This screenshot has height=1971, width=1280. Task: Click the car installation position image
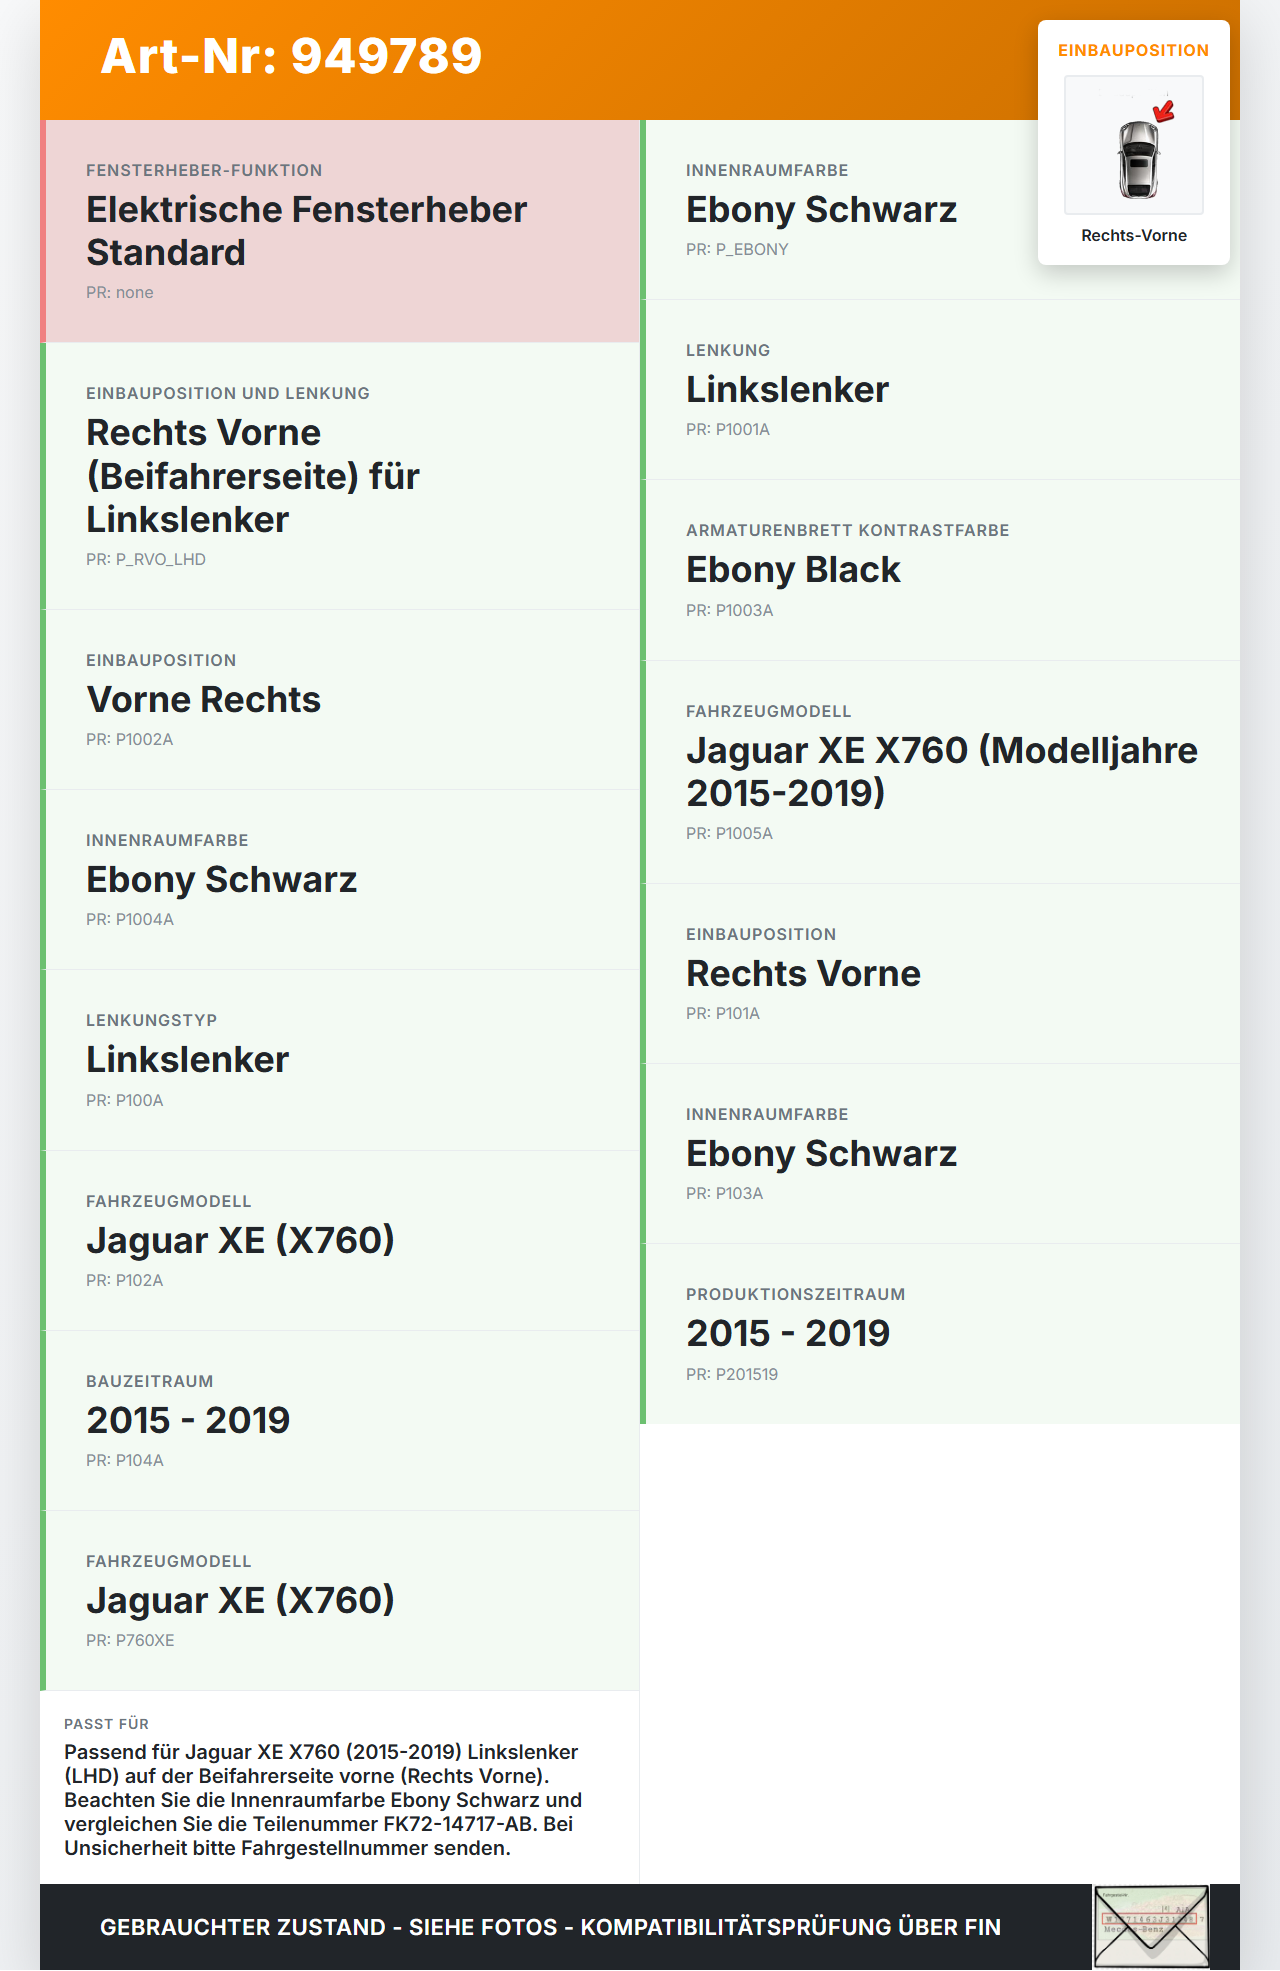[x=1133, y=145]
